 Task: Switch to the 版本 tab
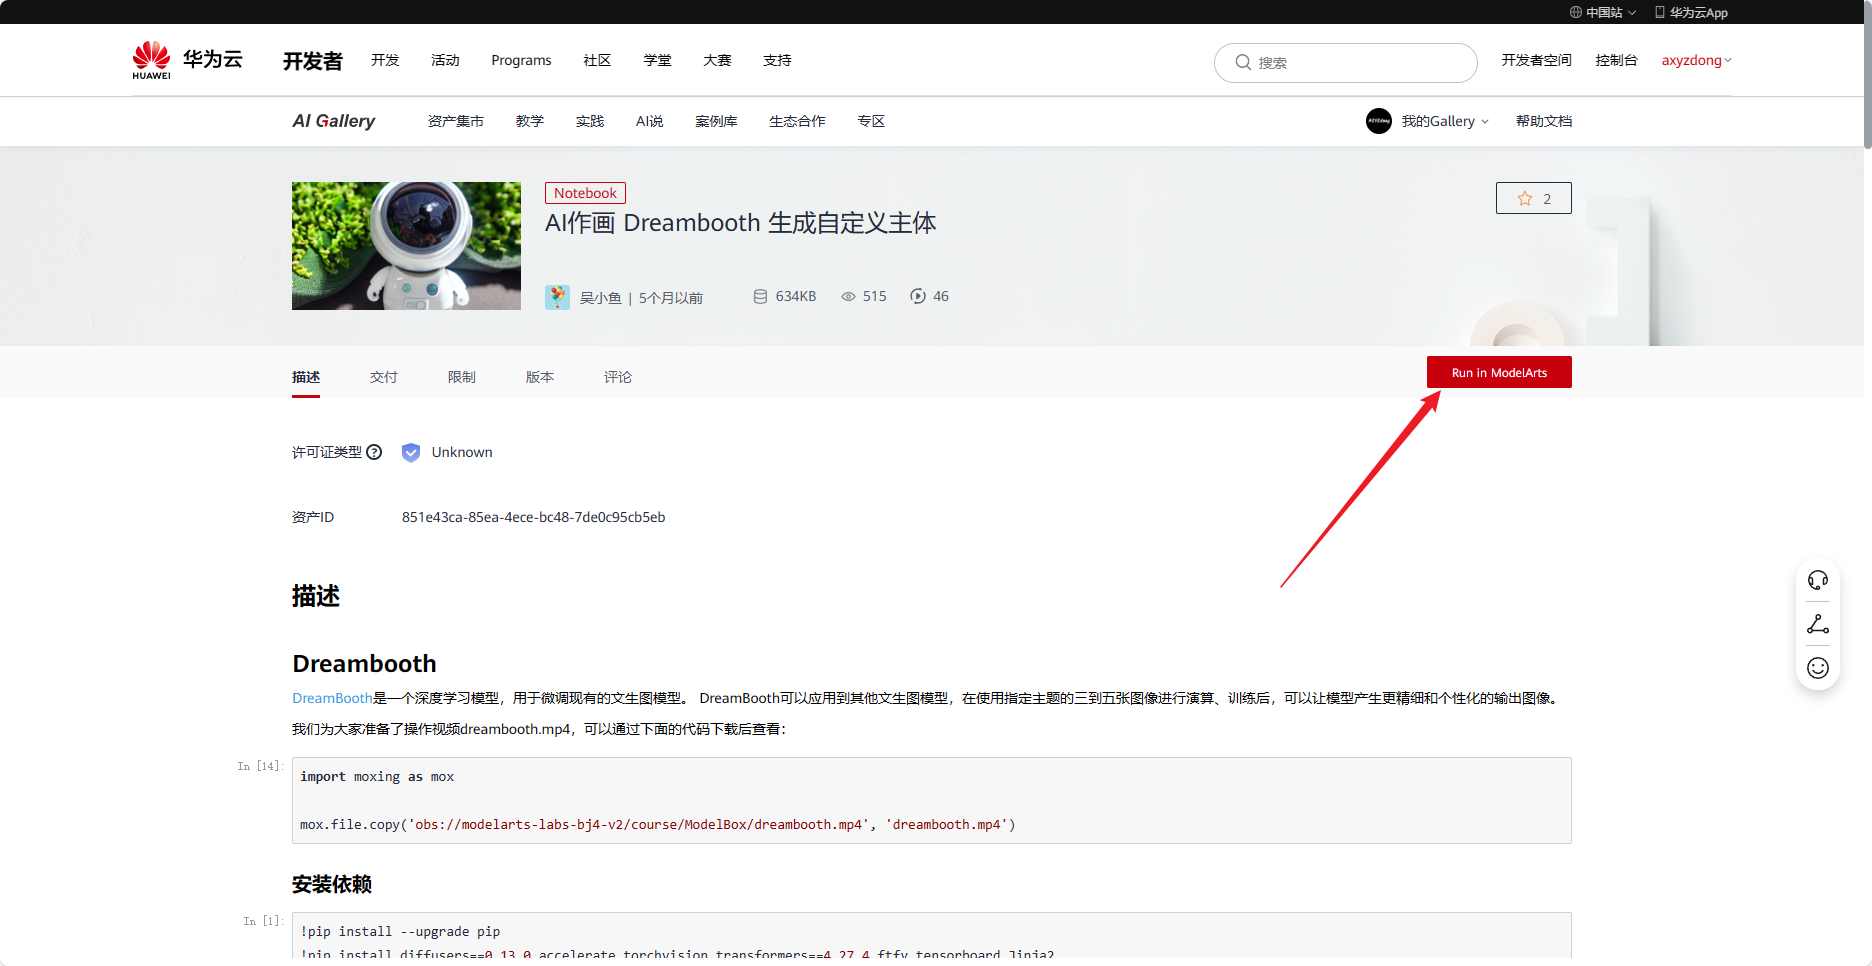[540, 377]
